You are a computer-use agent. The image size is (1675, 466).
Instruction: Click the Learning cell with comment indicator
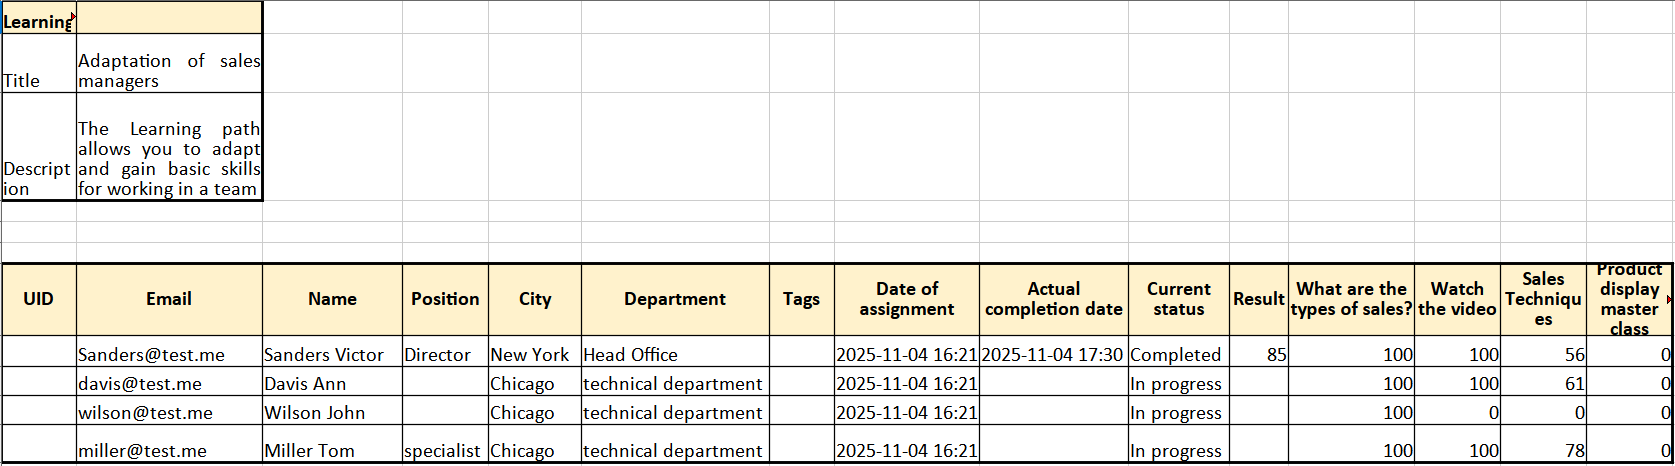pos(38,21)
